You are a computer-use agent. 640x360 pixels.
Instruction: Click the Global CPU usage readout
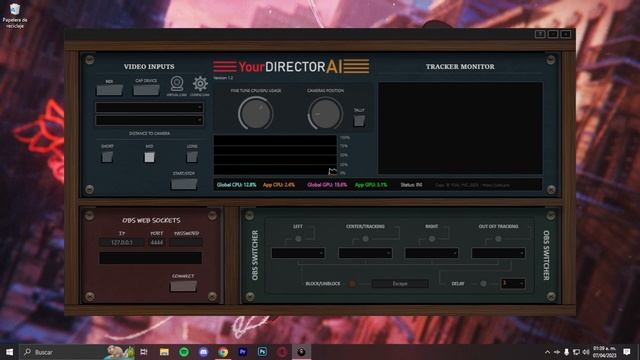[x=236, y=185]
